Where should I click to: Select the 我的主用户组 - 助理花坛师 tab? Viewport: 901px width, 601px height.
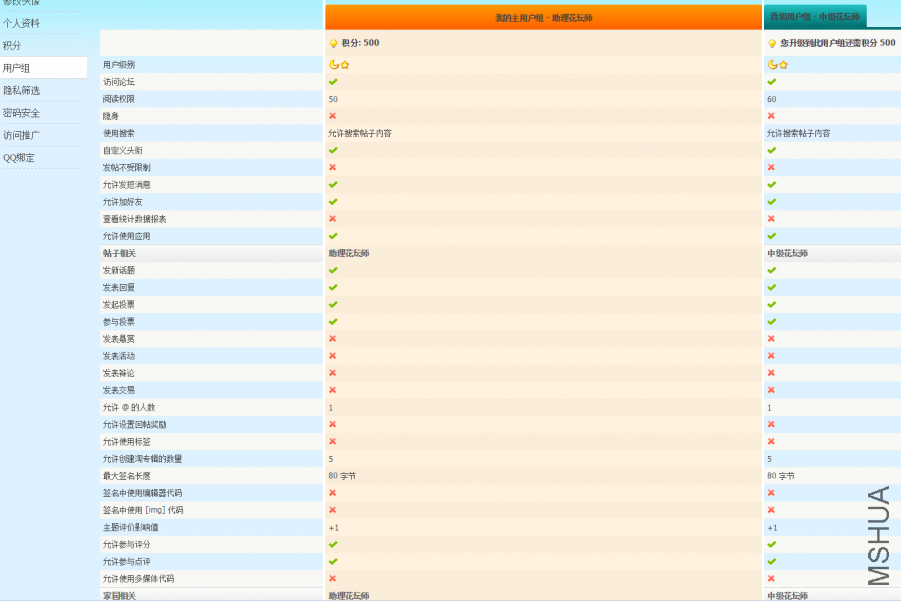click(x=543, y=18)
